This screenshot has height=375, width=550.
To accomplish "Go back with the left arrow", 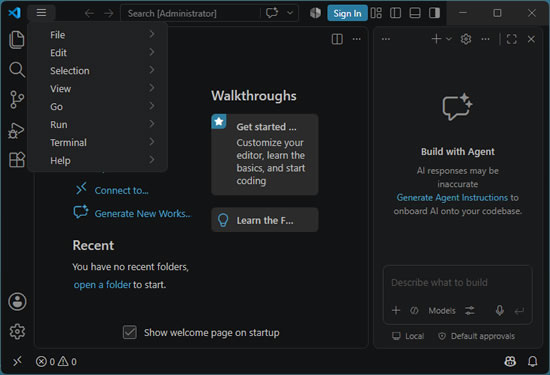I will point(89,13).
